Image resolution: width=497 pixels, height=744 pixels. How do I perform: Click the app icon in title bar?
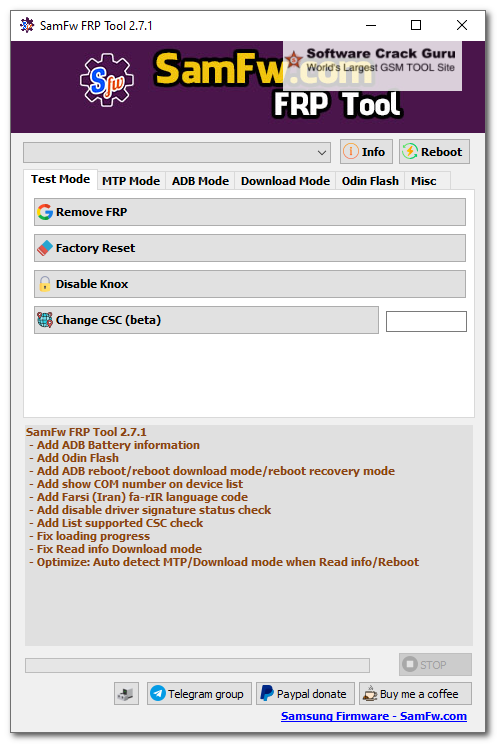(x=27, y=25)
